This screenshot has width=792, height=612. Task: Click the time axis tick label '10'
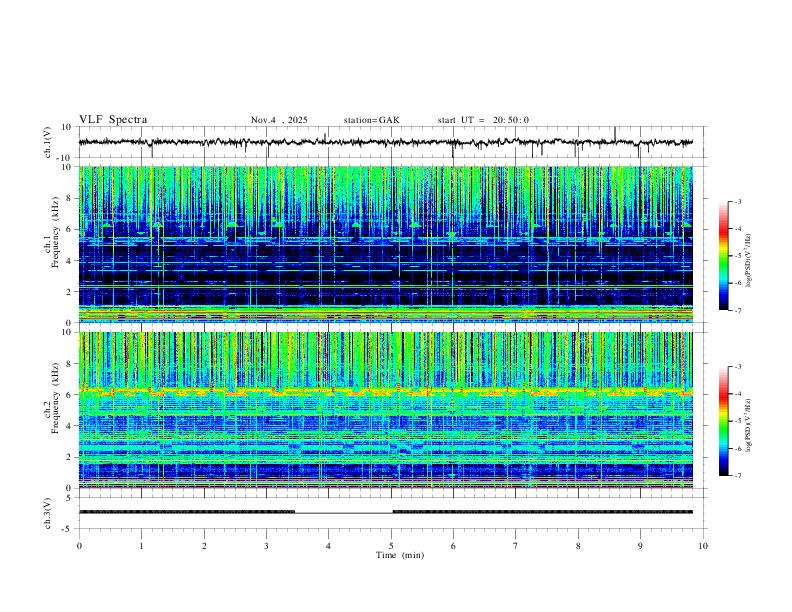pos(703,546)
